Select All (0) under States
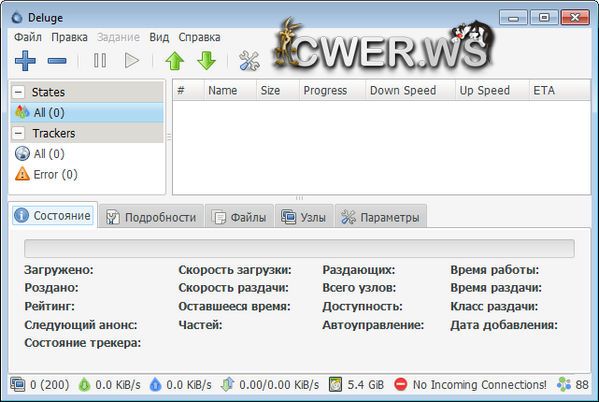This screenshot has height=402, width=599. (x=87, y=112)
